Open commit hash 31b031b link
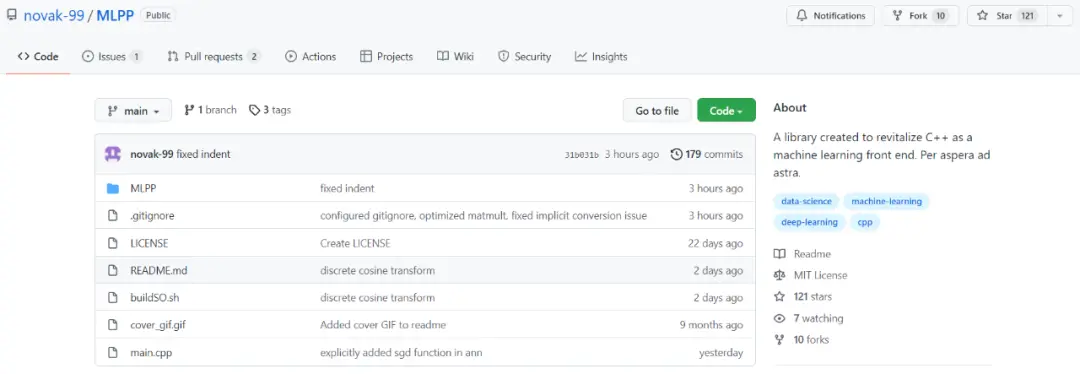Viewport: 1080px width, 374px height. (581, 155)
